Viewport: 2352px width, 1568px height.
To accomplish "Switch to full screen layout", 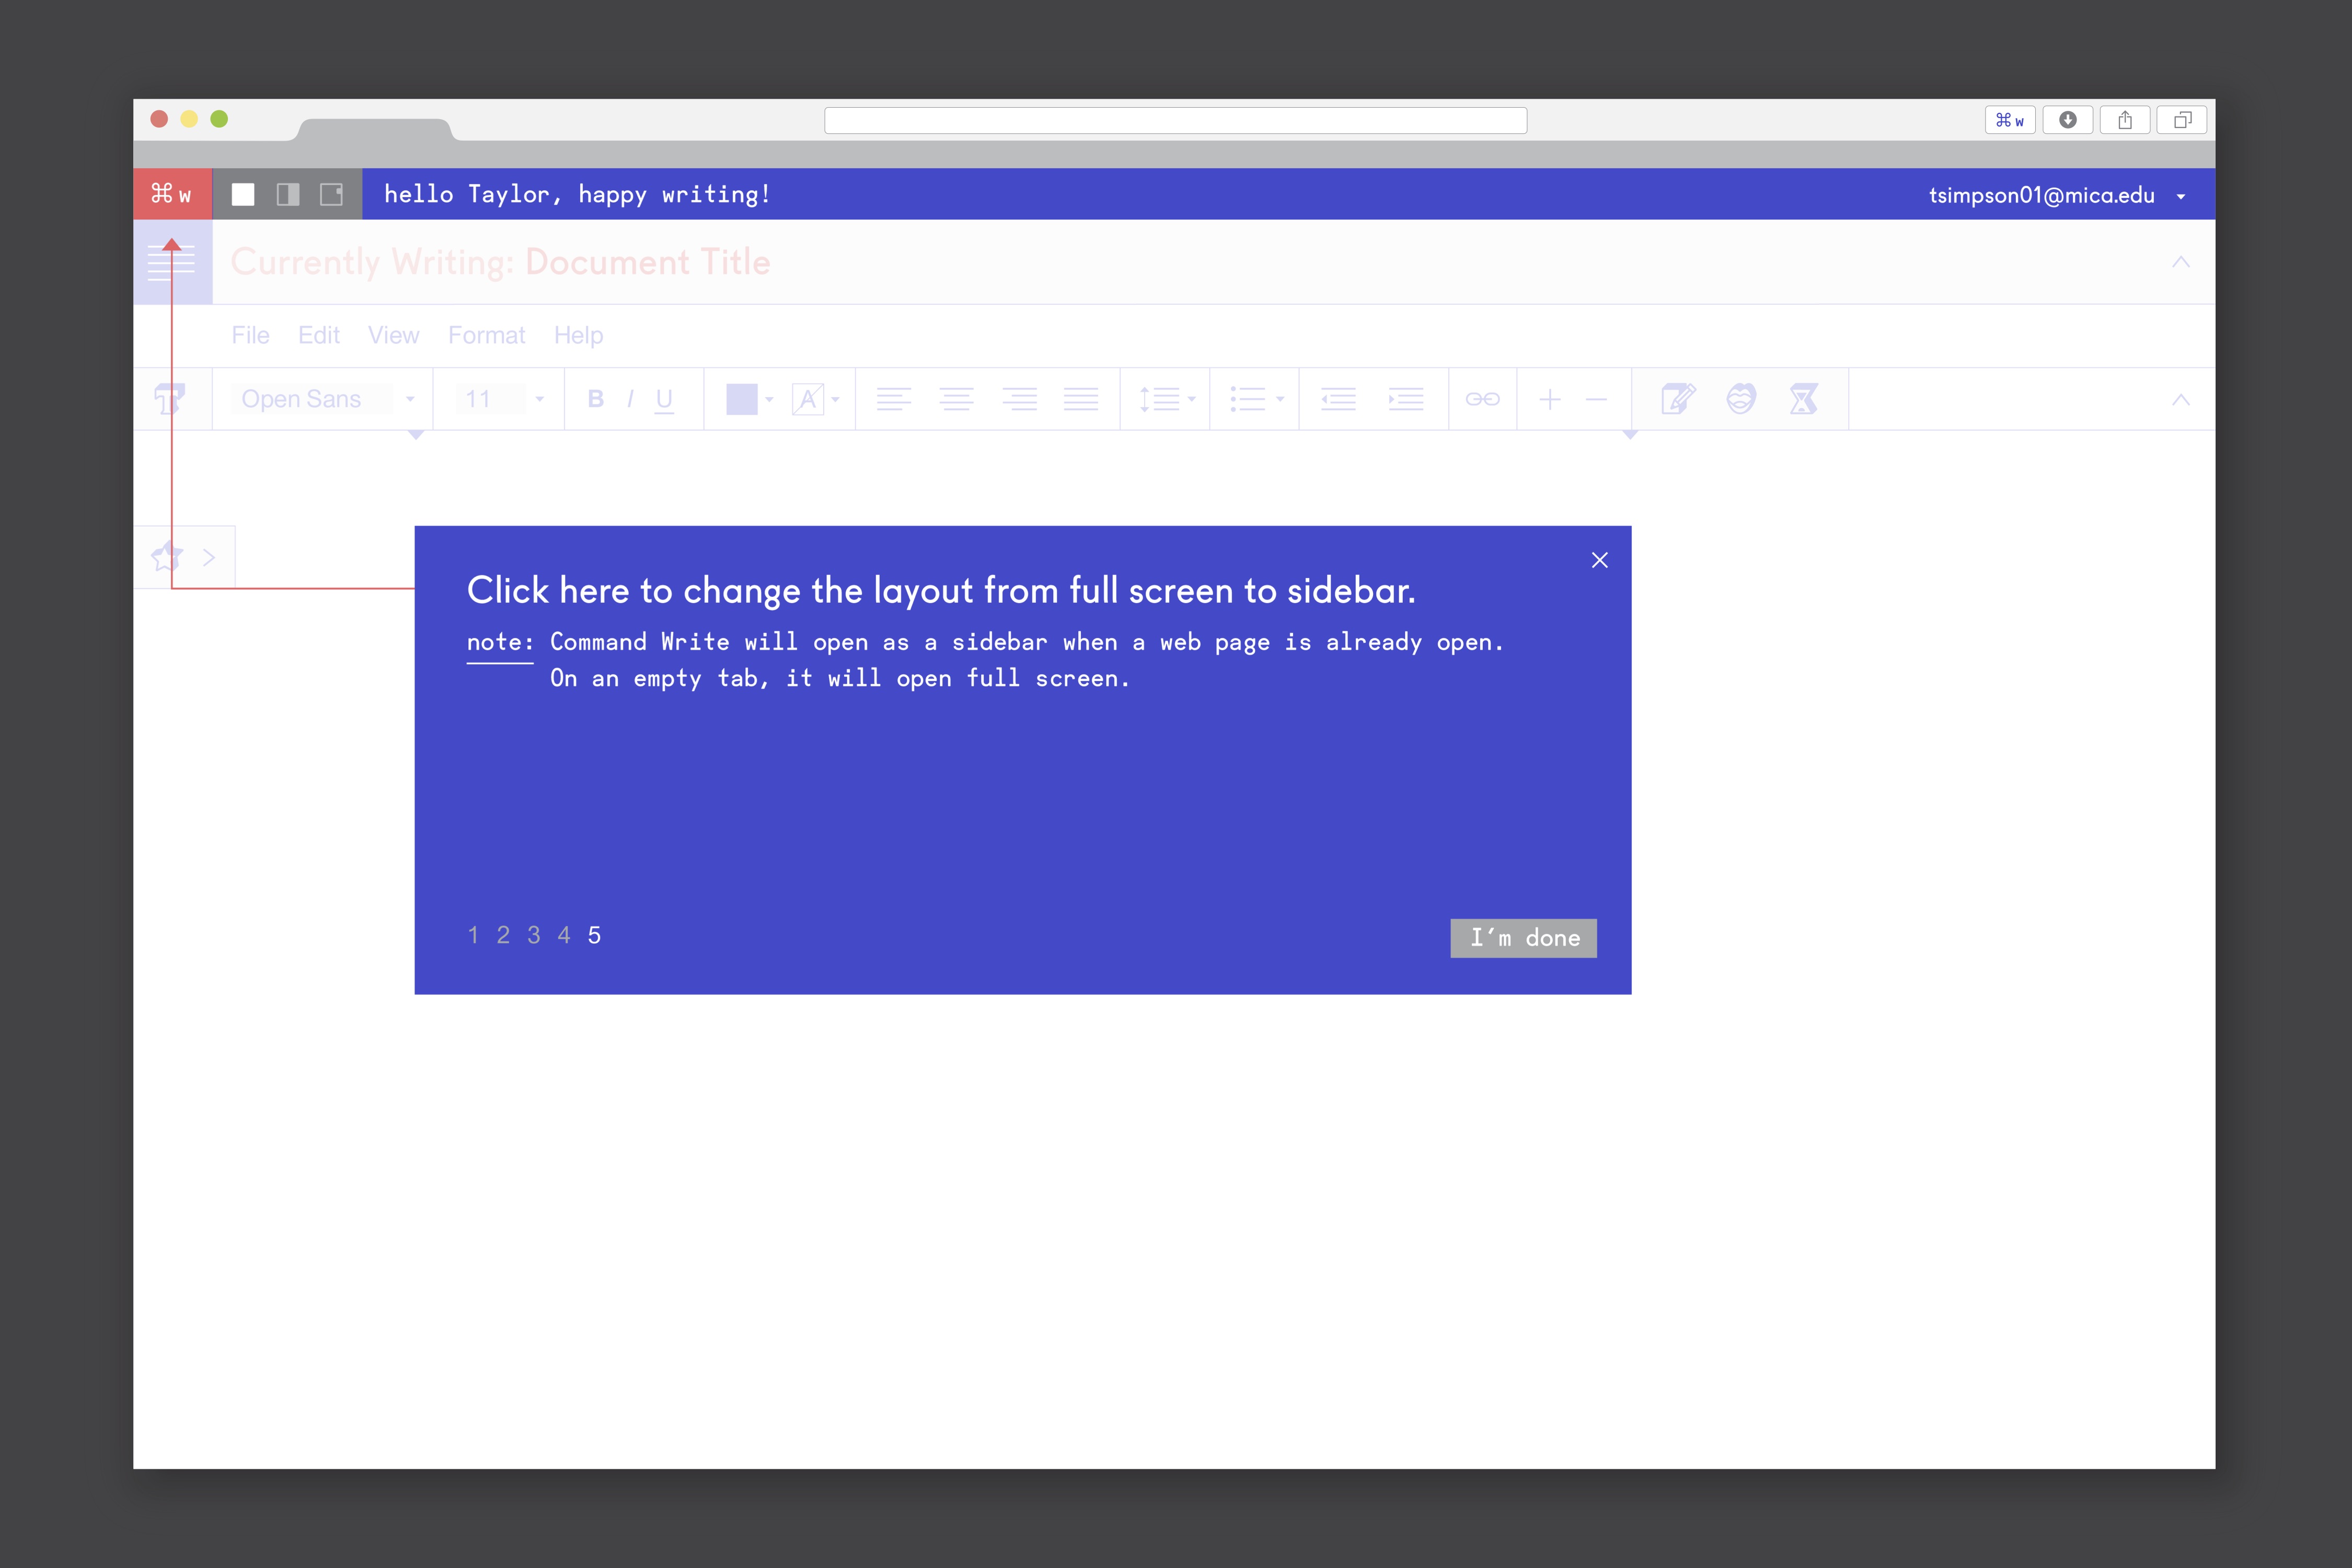I will pos(243,194).
